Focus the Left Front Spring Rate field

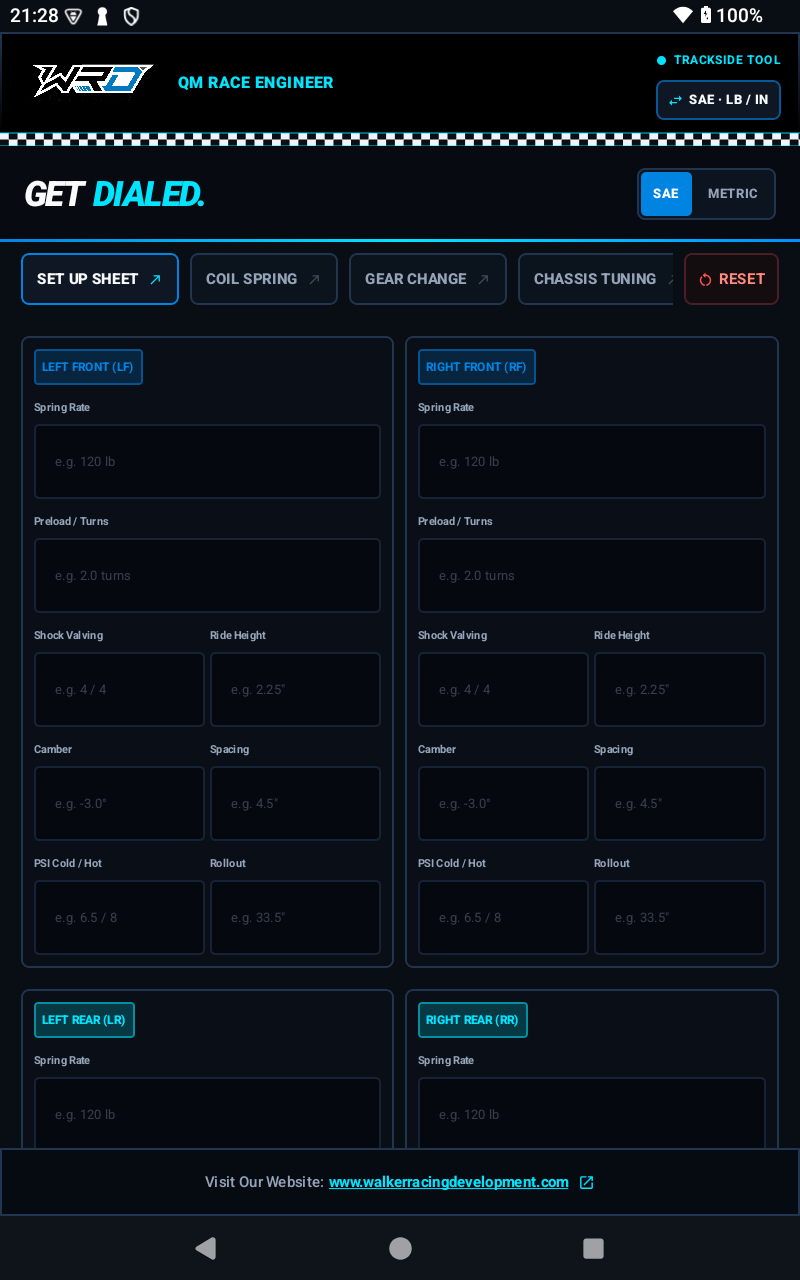(207, 462)
